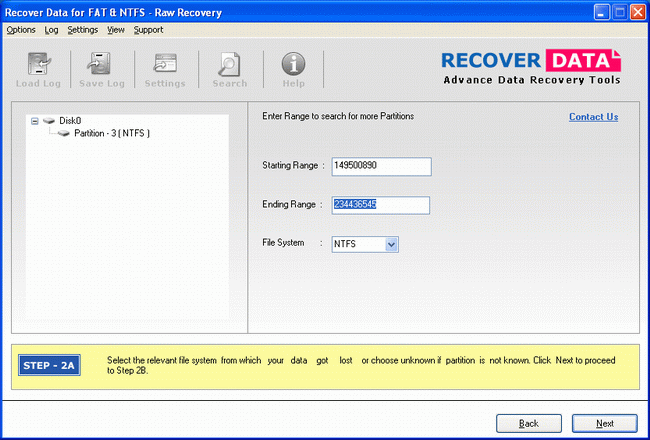The height and width of the screenshot is (440, 650).
Task: Open the Log menu
Action: (51, 30)
